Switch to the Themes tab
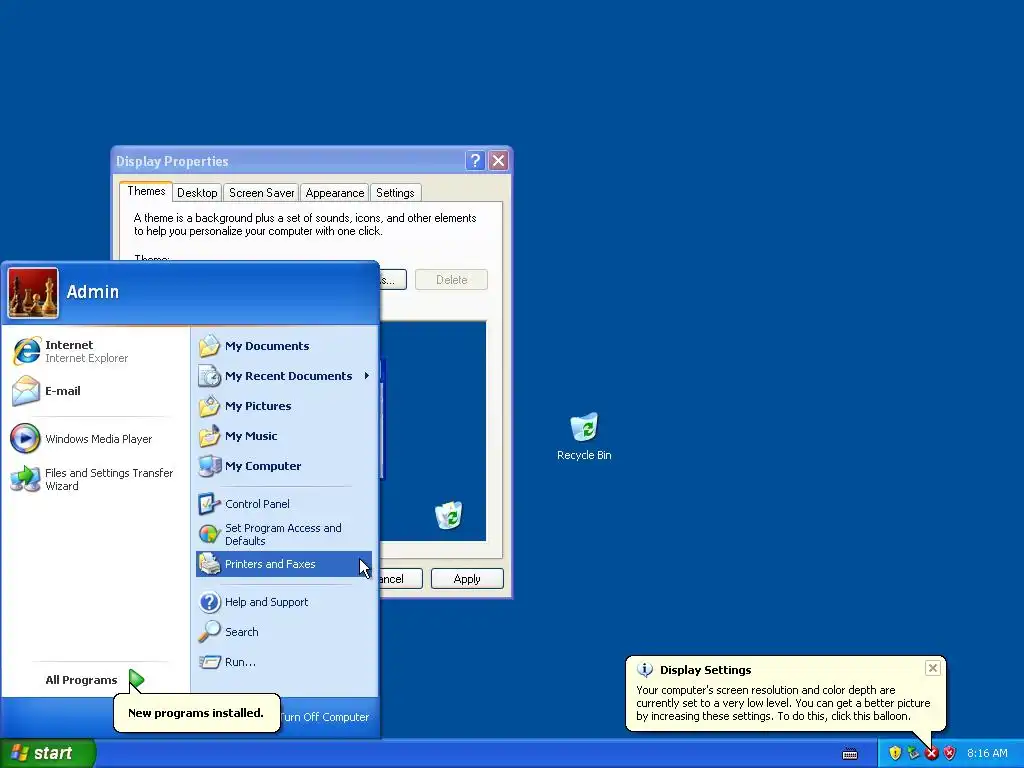This screenshot has height=768, width=1024. (146, 191)
